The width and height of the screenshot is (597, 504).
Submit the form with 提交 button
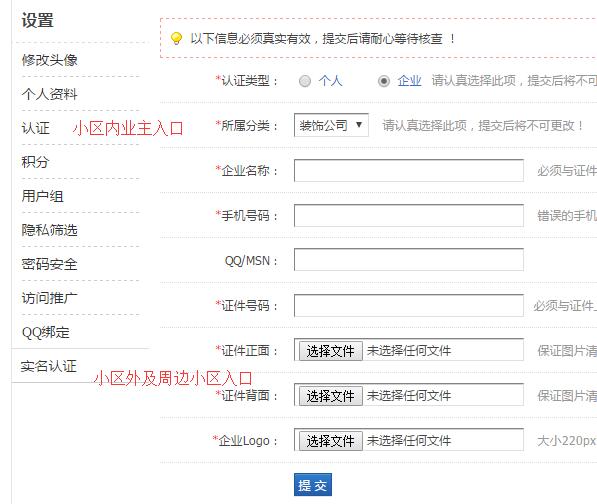pos(313,485)
